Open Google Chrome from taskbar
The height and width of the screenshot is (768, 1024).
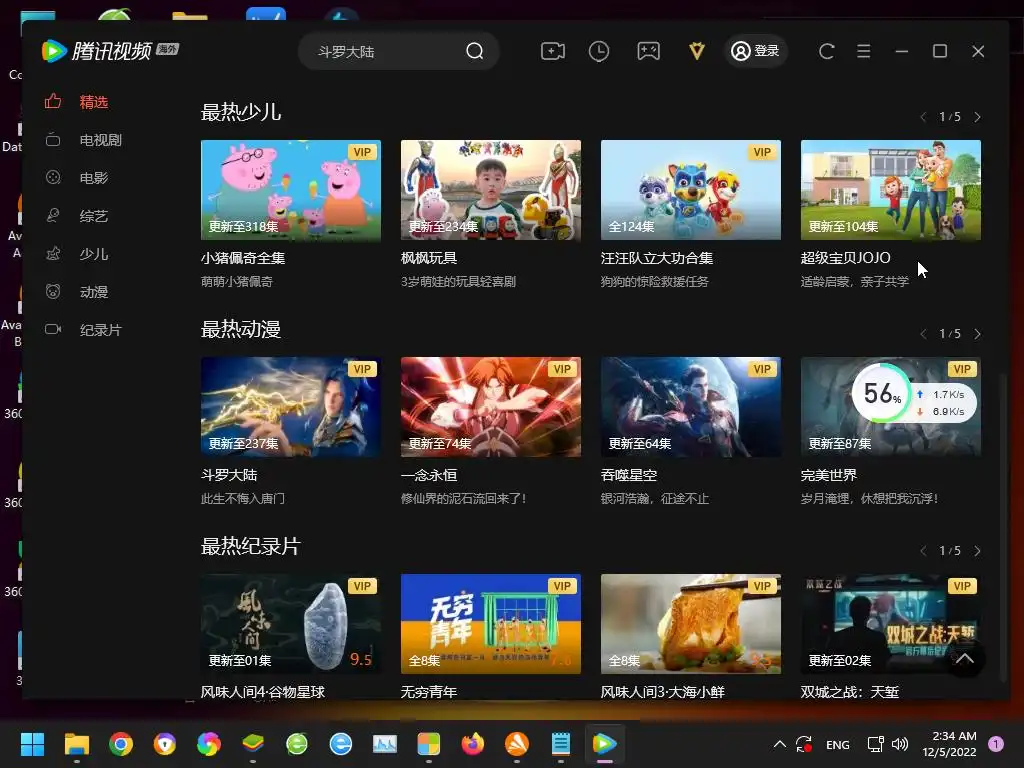click(x=121, y=744)
